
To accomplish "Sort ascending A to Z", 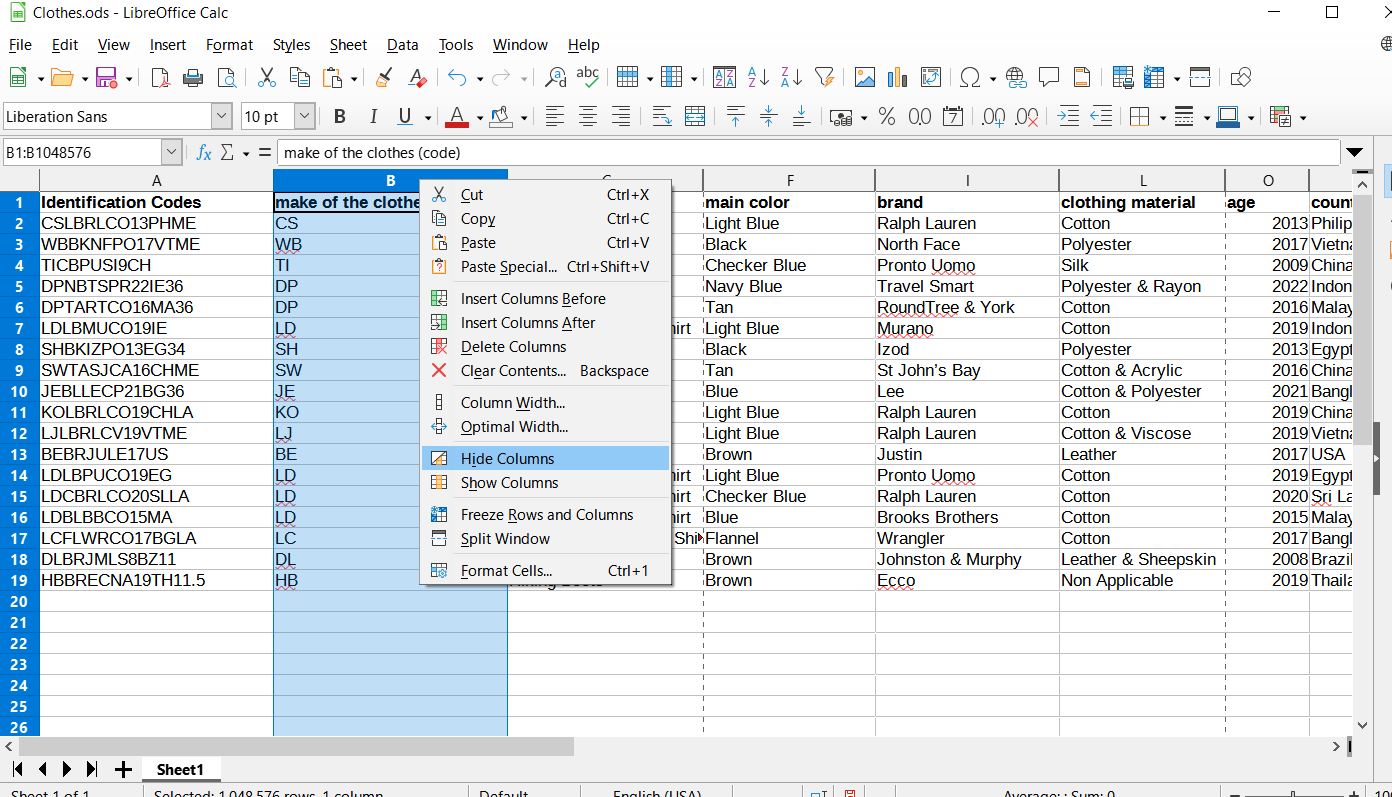I will coord(759,77).
